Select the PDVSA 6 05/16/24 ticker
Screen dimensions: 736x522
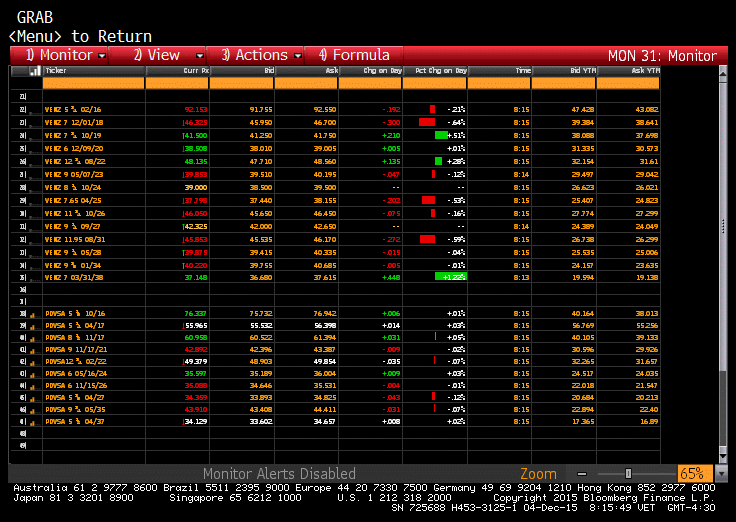(x=76, y=374)
